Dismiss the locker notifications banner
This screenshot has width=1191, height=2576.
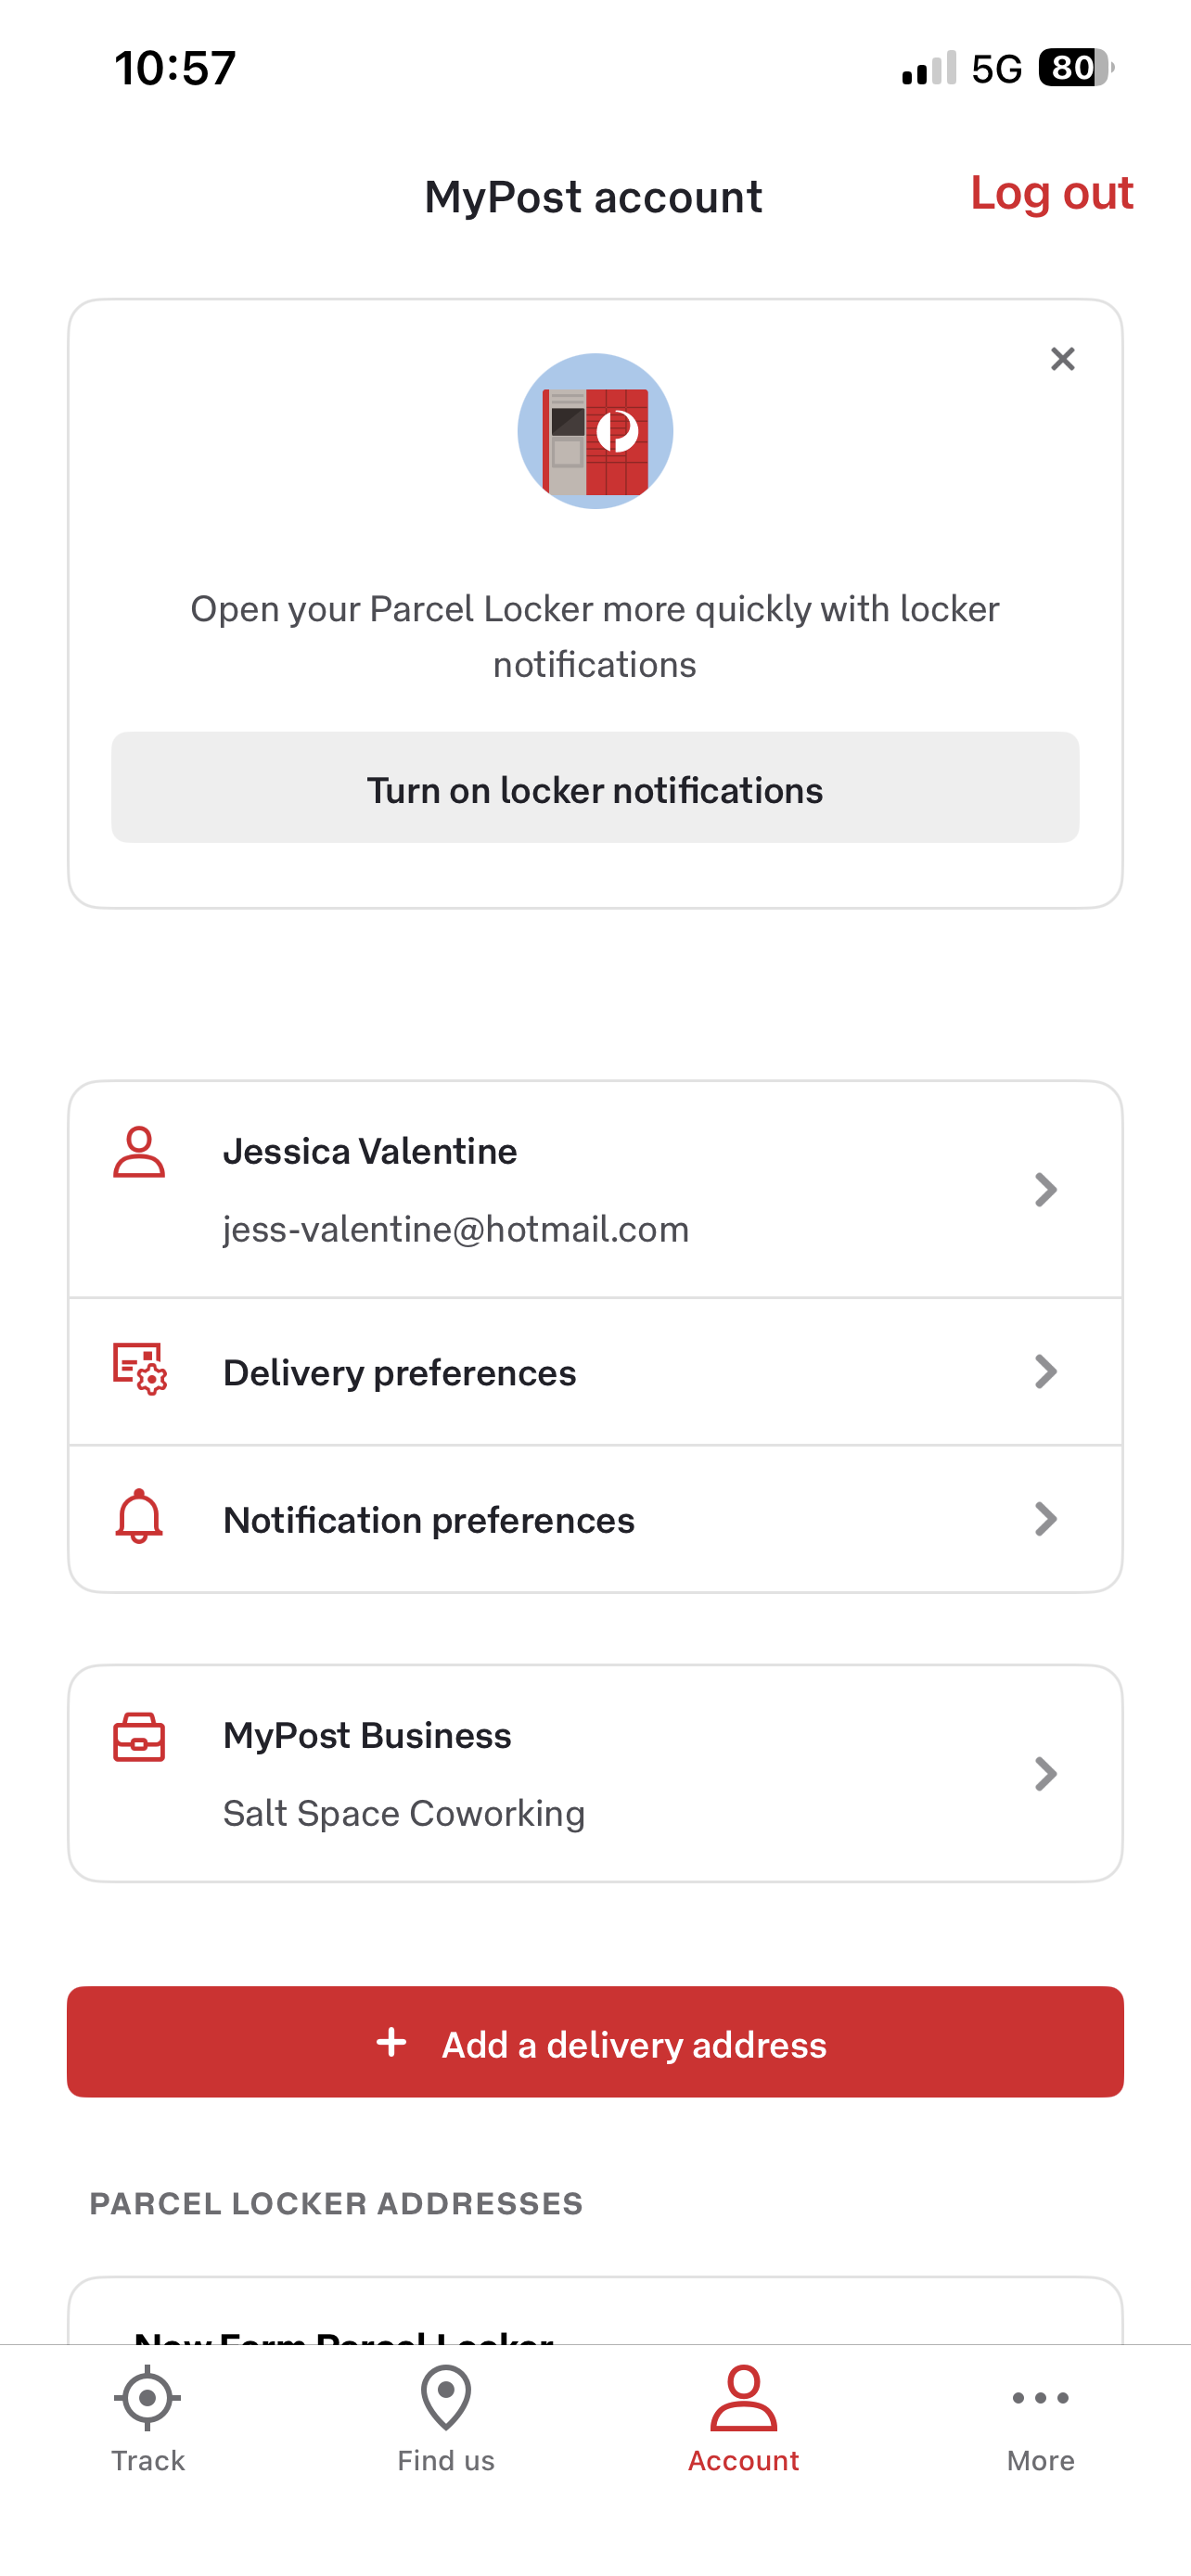pyautogui.click(x=1062, y=359)
